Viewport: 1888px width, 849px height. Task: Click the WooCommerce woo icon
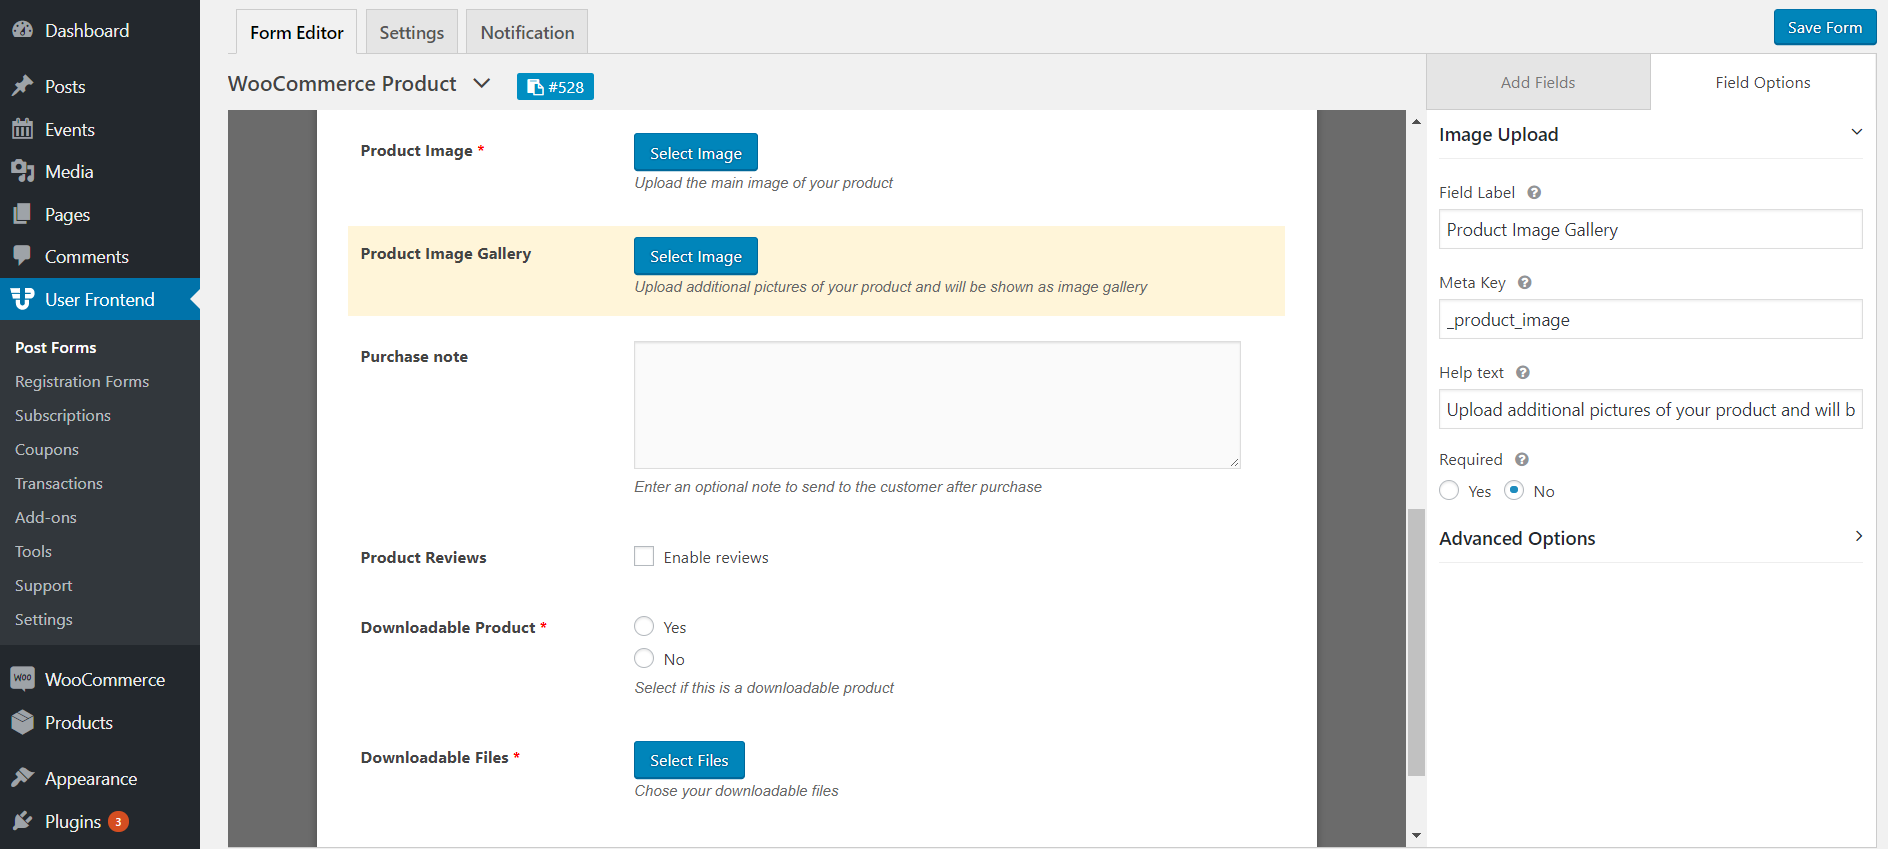(22, 679)
